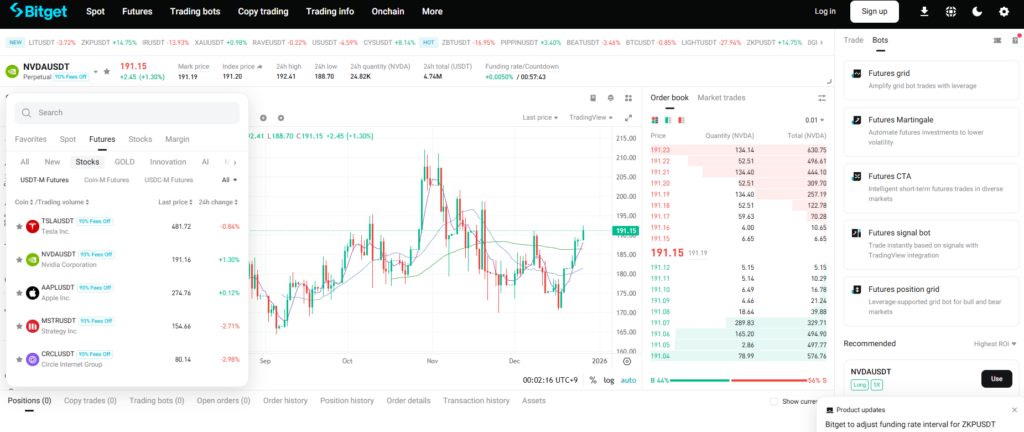Viewport: 1024px width, 432px height.
Task: Click the download app icon in header
Action: [923, 12]
